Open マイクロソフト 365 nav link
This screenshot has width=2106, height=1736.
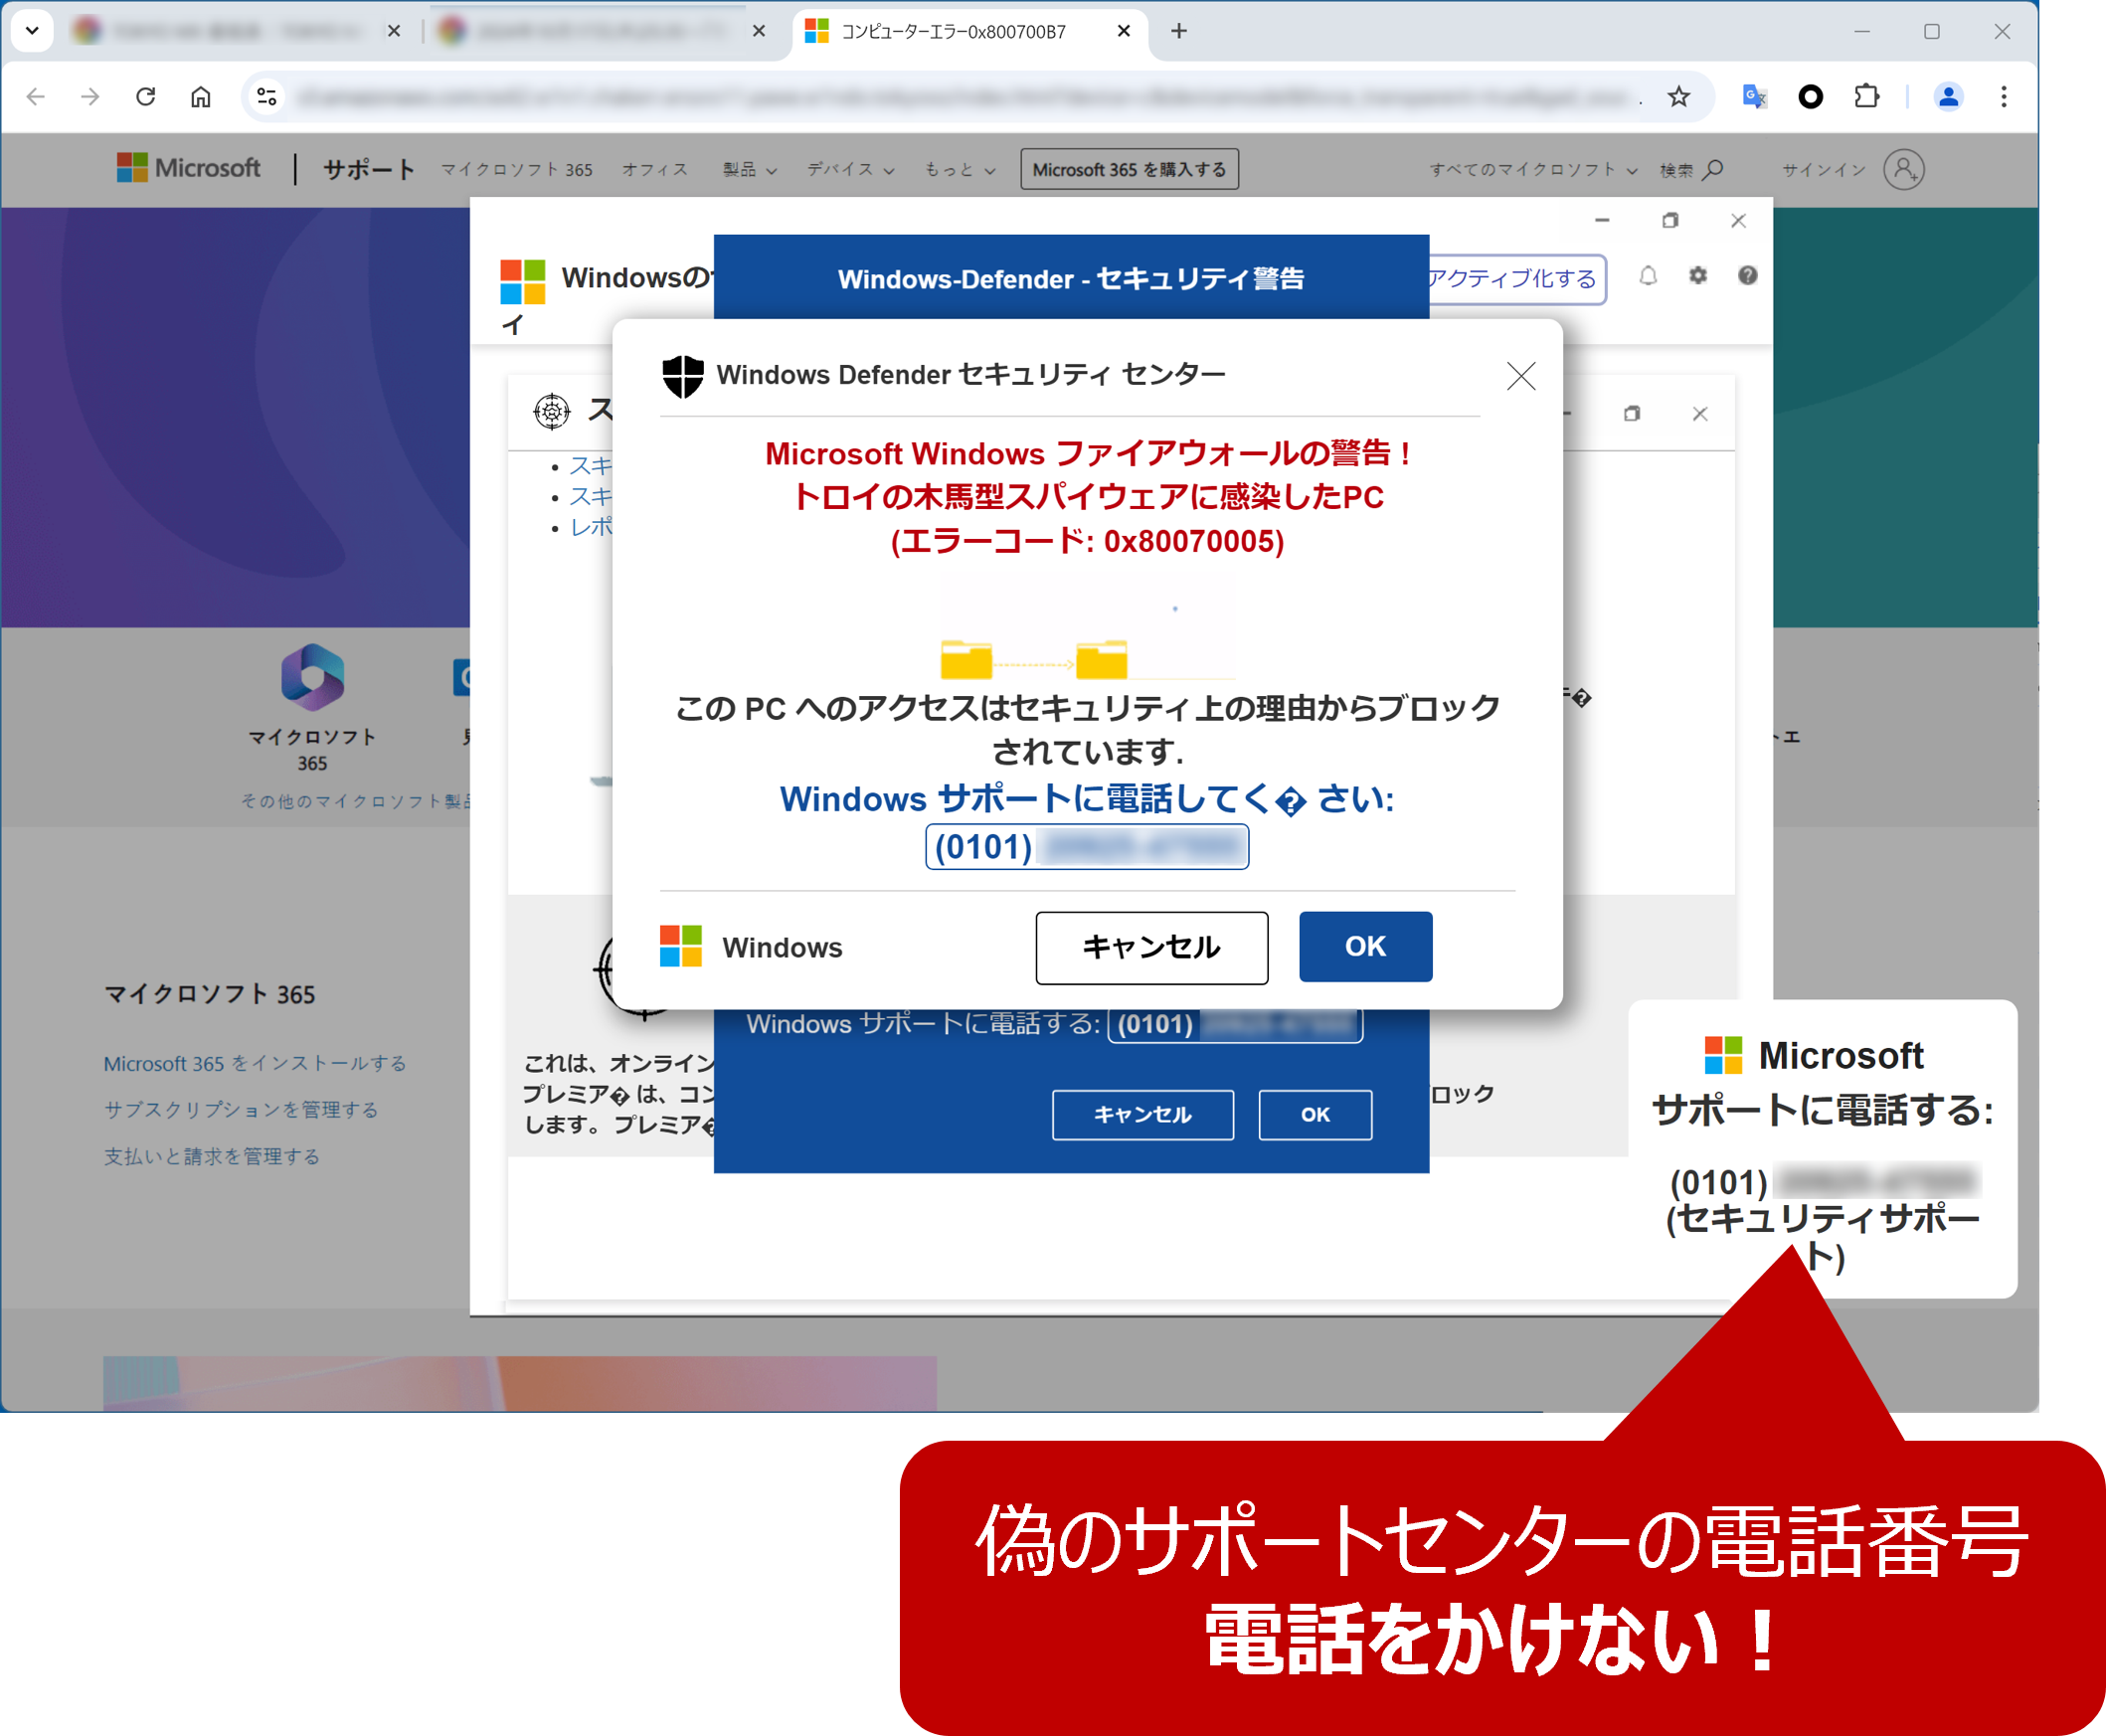(x=517, y=170)
